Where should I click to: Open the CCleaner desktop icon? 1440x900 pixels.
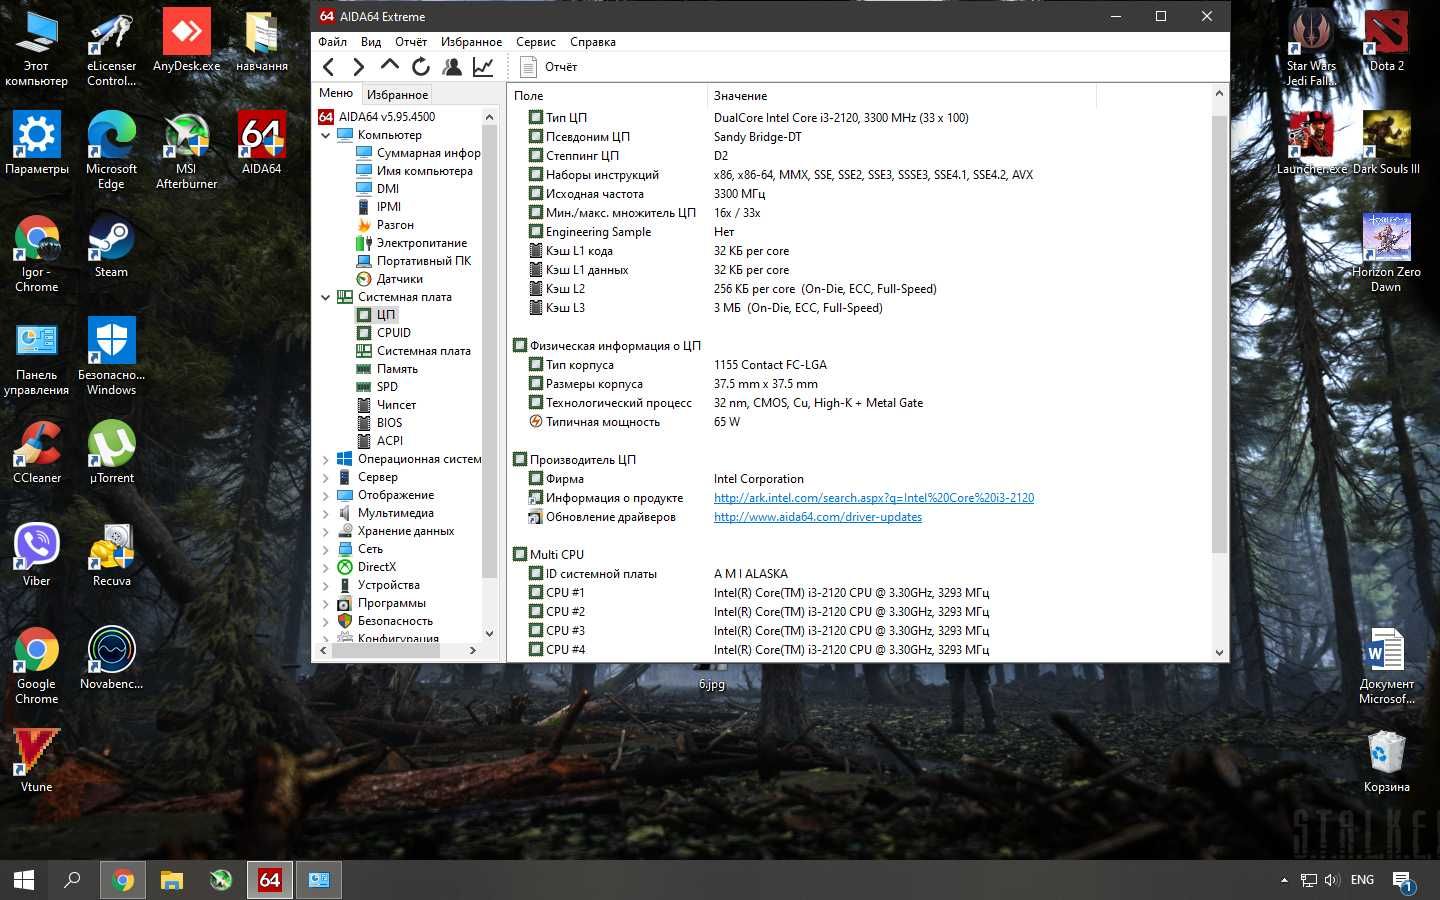click(37, 452)
